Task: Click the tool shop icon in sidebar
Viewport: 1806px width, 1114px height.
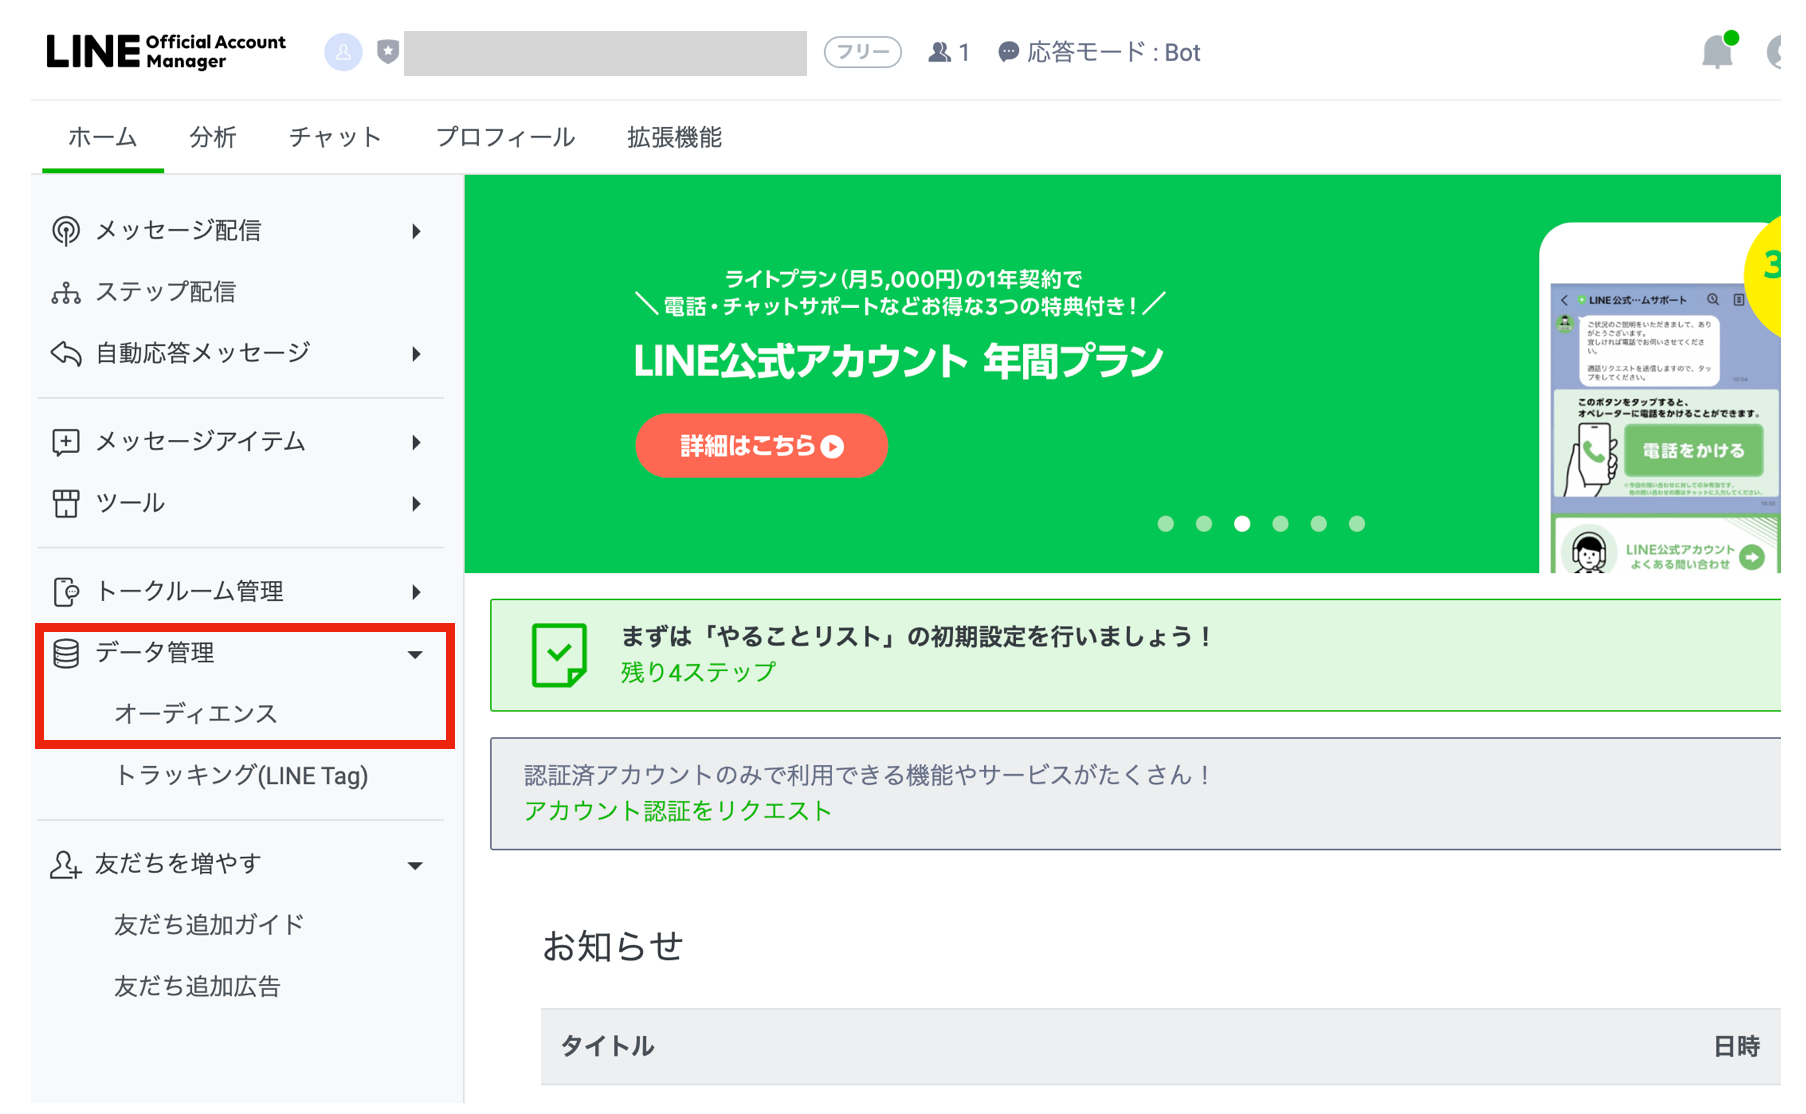Action: point(66,503)
